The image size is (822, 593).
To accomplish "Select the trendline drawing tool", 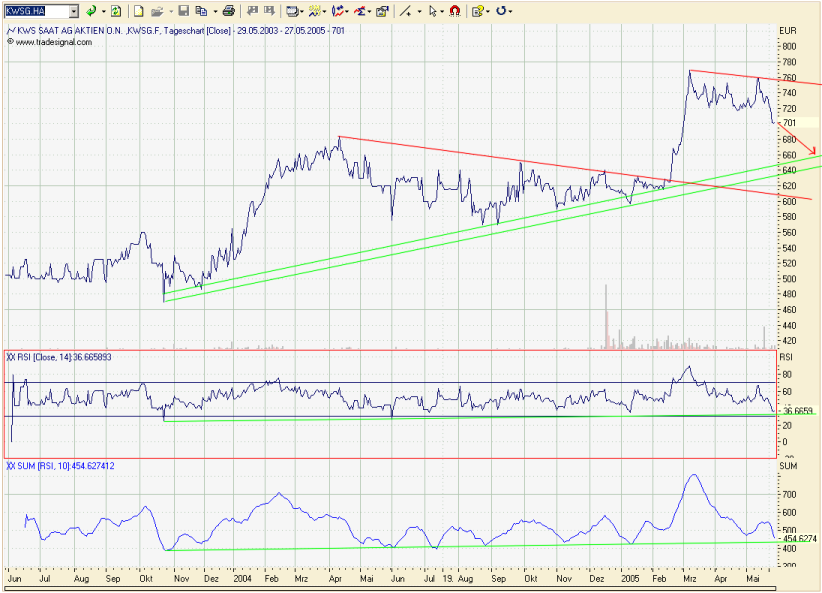I will [405, 11].
